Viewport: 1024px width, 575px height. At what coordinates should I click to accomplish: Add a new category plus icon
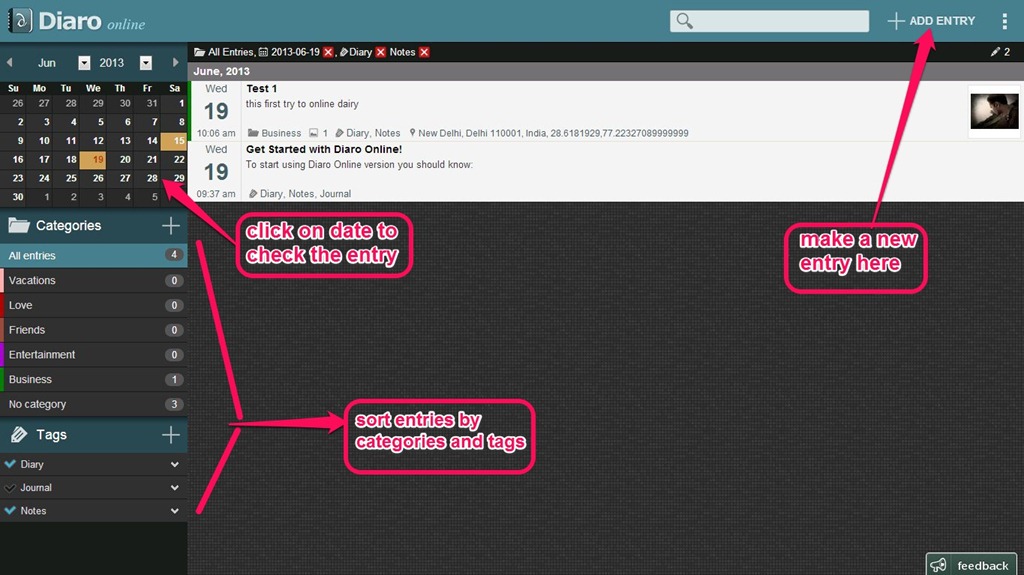(x=170, y=225)
